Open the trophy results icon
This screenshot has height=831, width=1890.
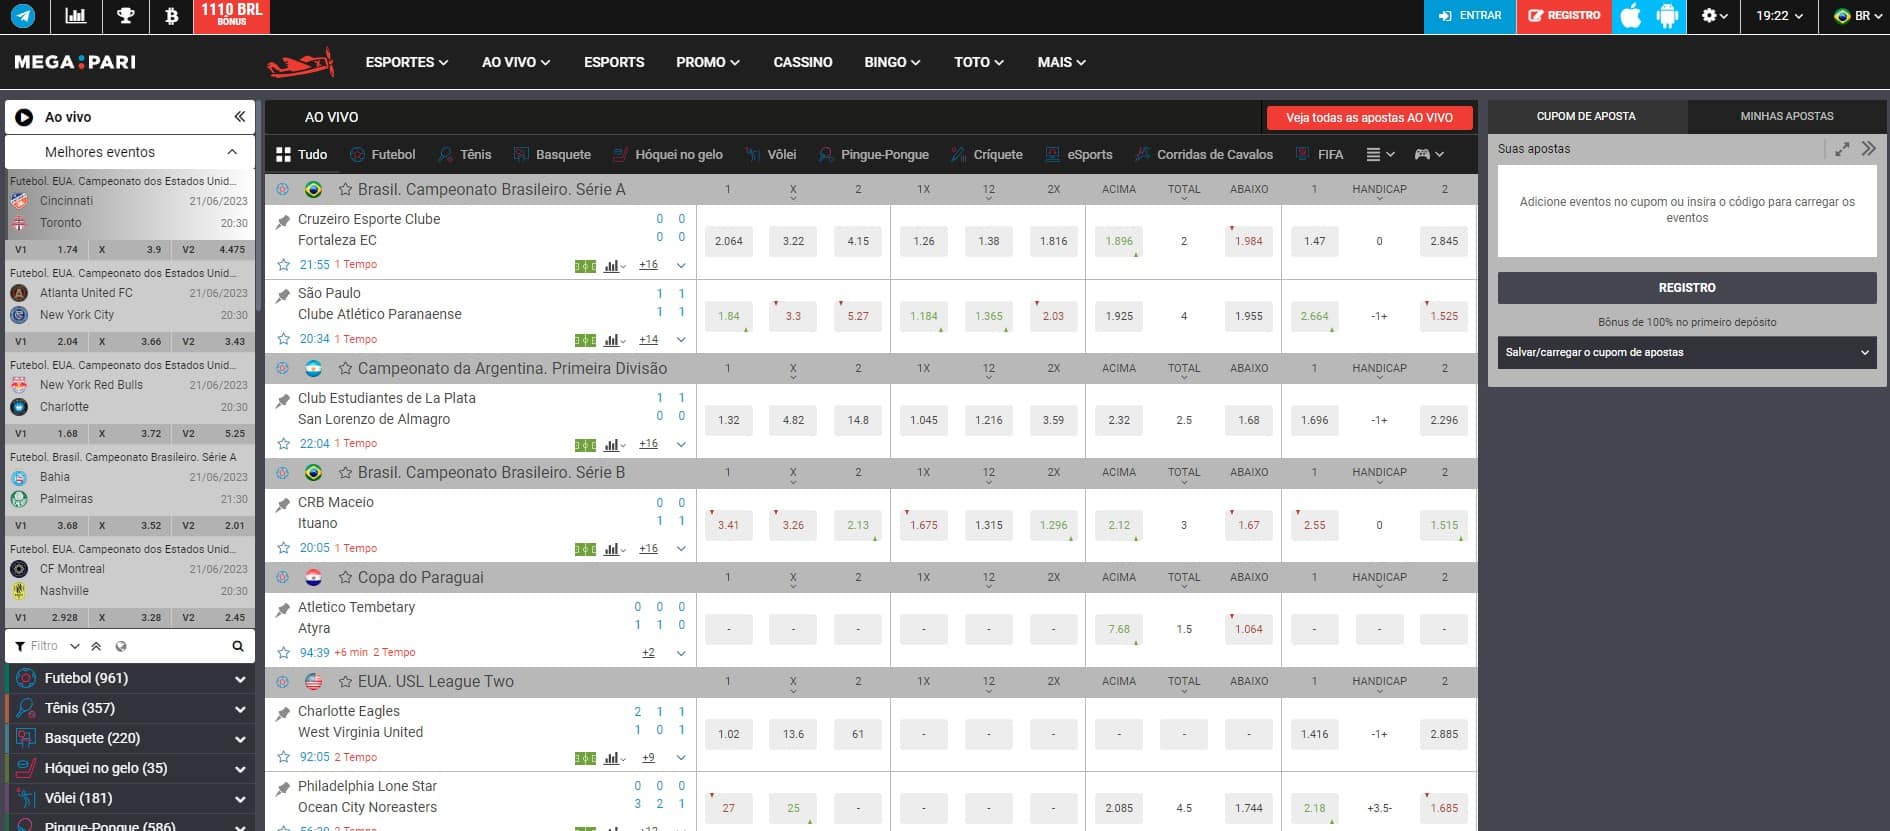[125, 16]
